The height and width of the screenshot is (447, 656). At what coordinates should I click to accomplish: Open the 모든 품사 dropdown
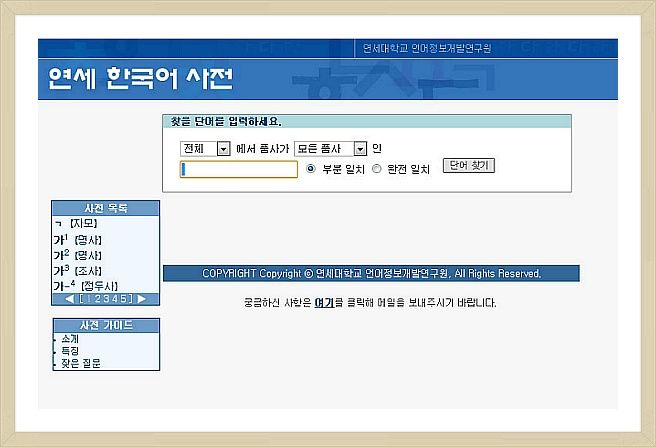(330, 149)
